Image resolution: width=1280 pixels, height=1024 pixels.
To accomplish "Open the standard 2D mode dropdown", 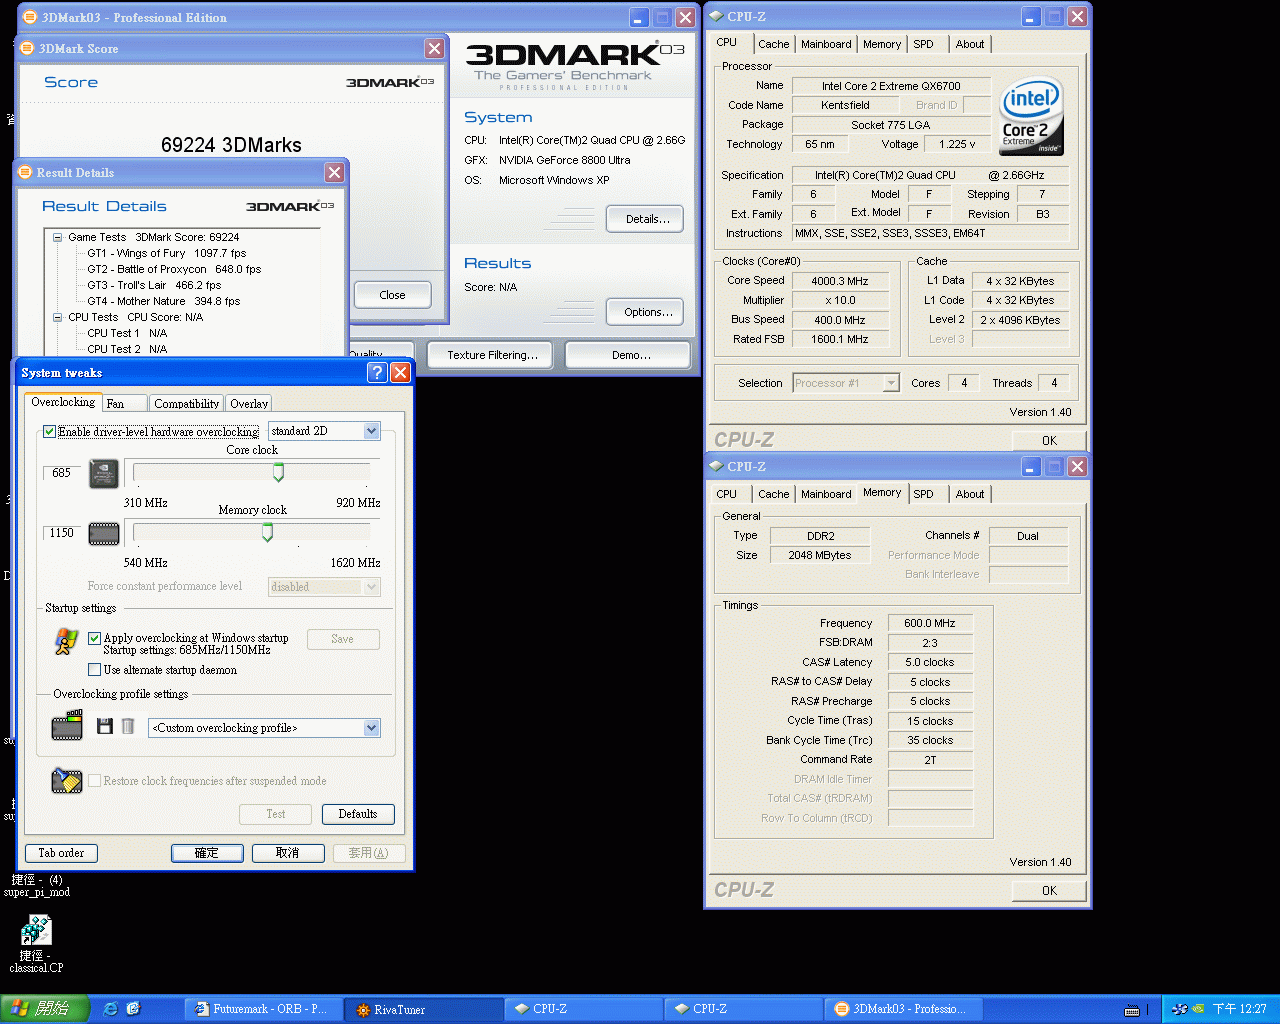I will tap(324, 431).
